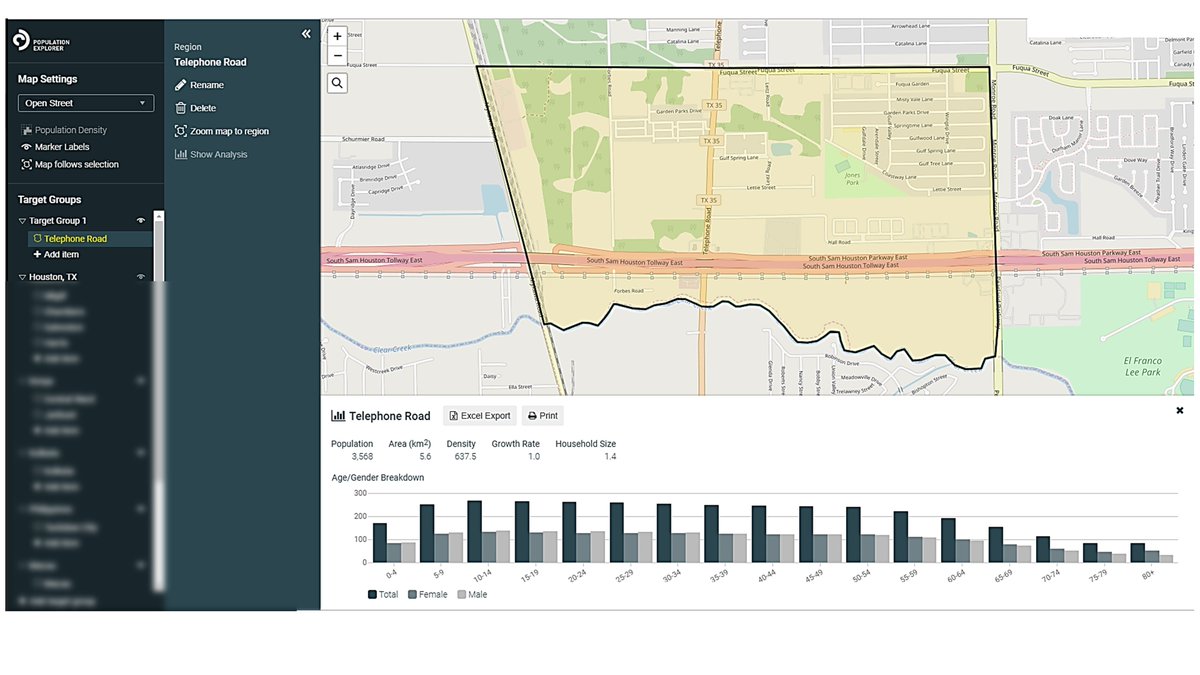This screenshot has height=675, width=1200.
Task: Click the Delete trash icon
Action: click(x=180, y=108)
